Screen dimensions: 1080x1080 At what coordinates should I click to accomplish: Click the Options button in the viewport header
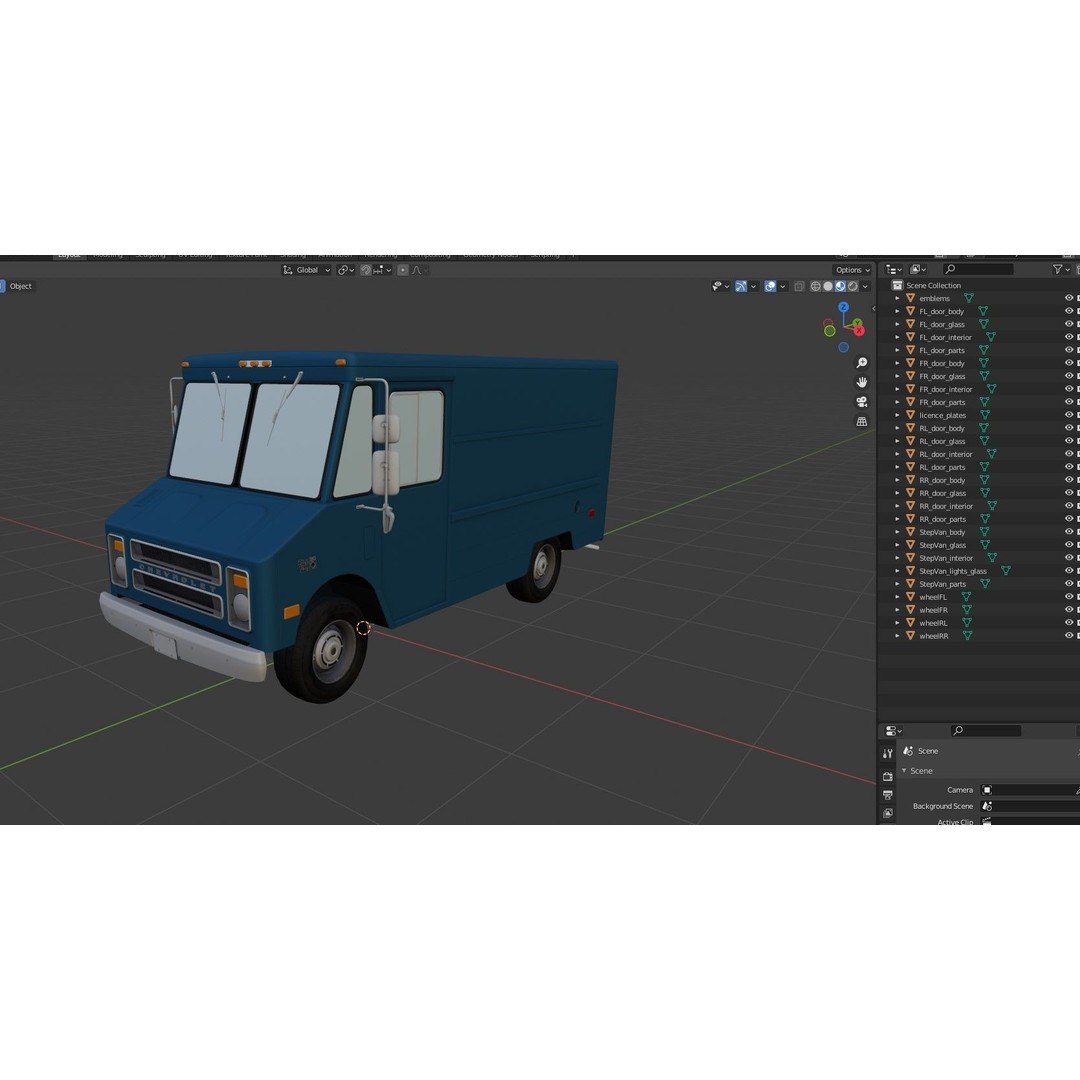(851, 269)
